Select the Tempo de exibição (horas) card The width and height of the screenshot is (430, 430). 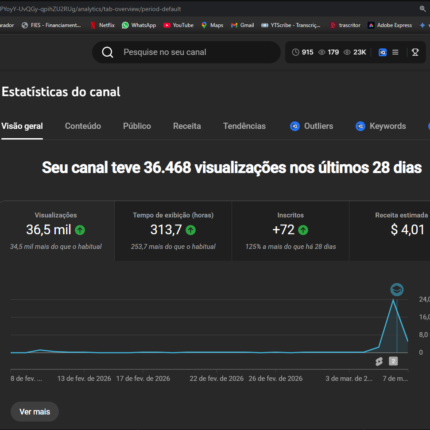coord(173,231)
